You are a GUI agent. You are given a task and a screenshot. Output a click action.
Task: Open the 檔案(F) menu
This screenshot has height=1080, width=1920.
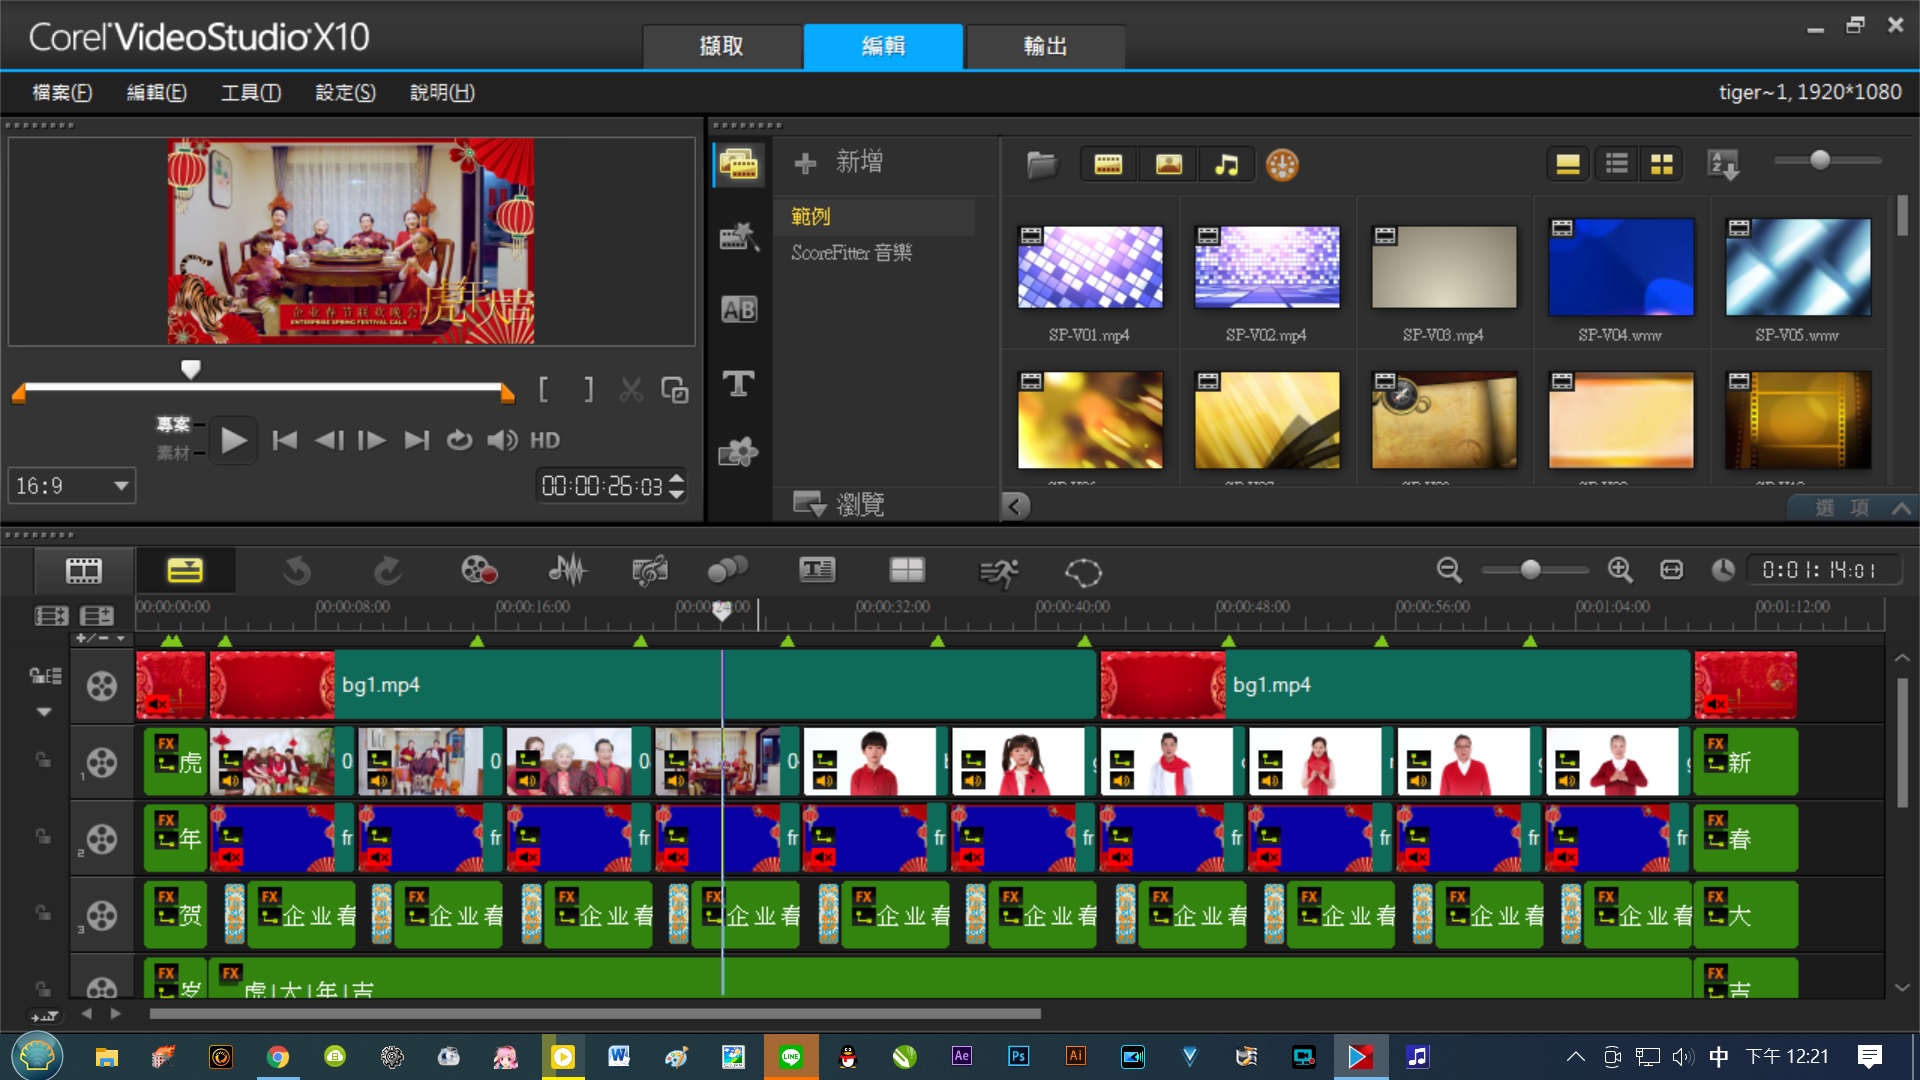[x=62, y=93]
